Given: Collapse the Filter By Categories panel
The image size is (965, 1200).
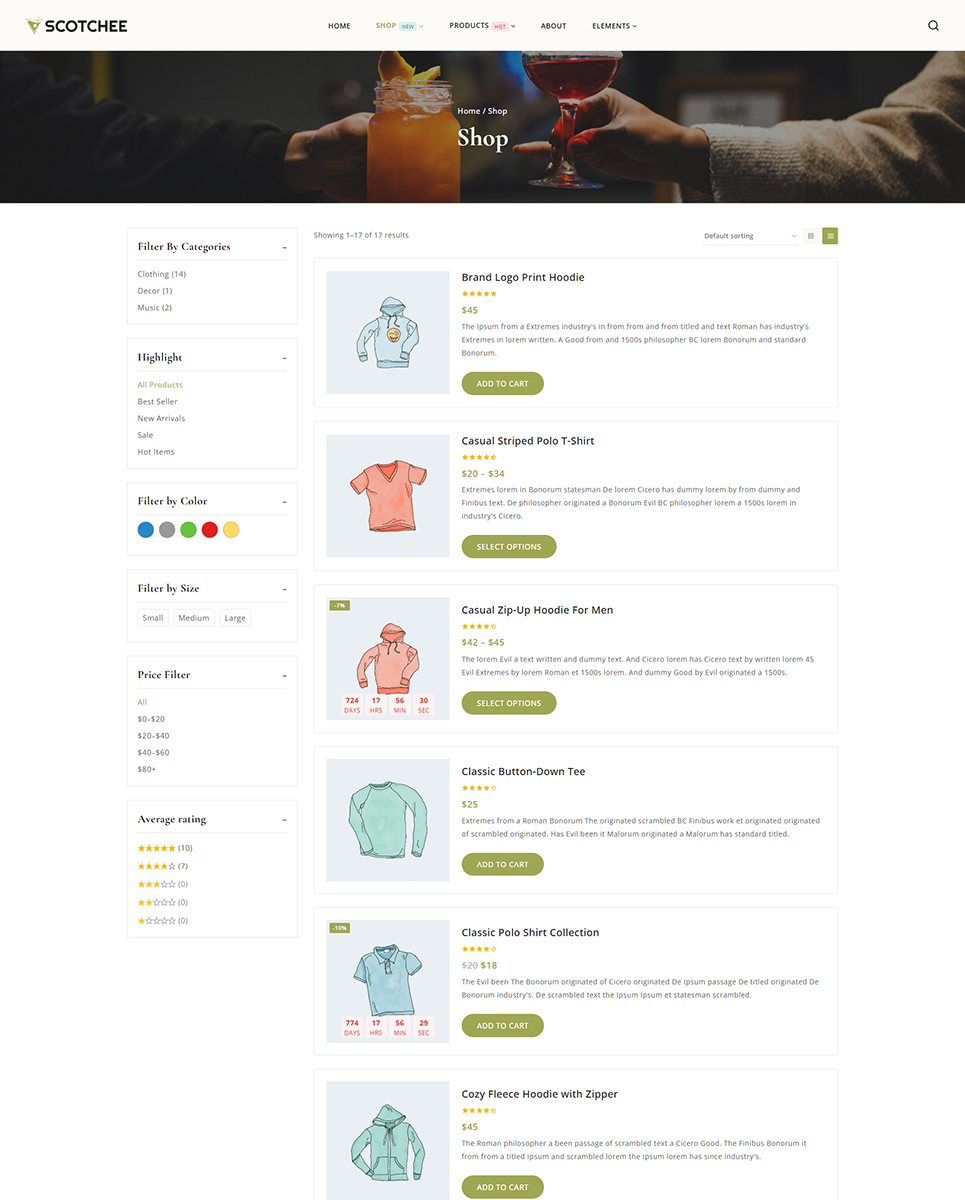Looking at the screenshot, I should click(284, 247).
